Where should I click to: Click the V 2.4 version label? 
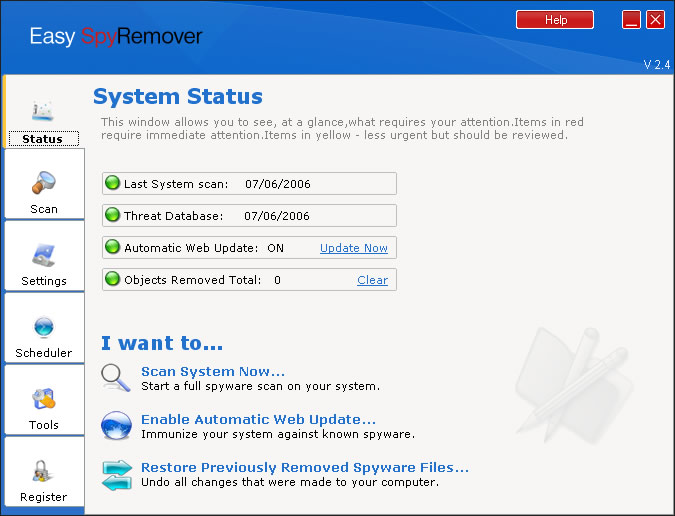(x=656, y=65)
